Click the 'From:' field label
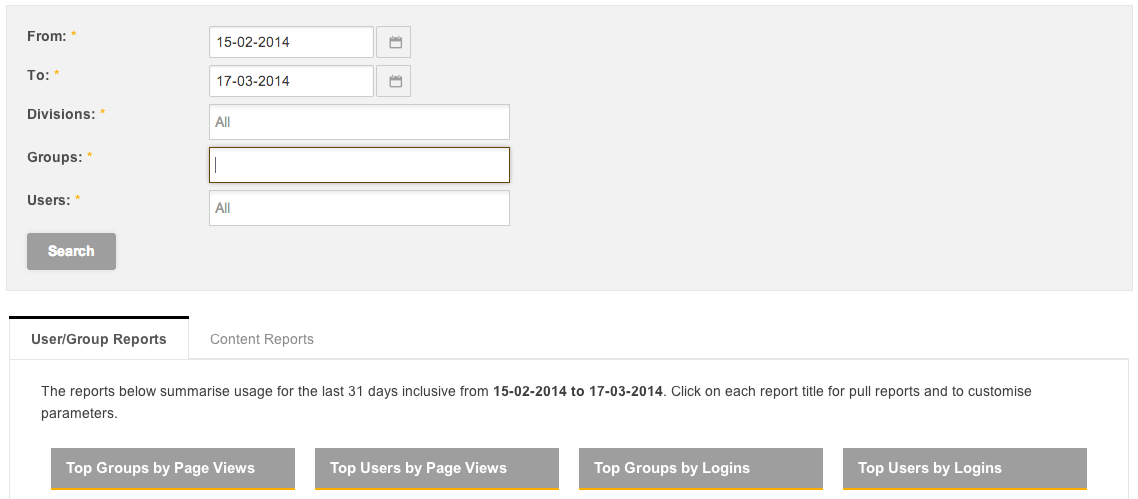1138x499 pixels. pos(46,36)
